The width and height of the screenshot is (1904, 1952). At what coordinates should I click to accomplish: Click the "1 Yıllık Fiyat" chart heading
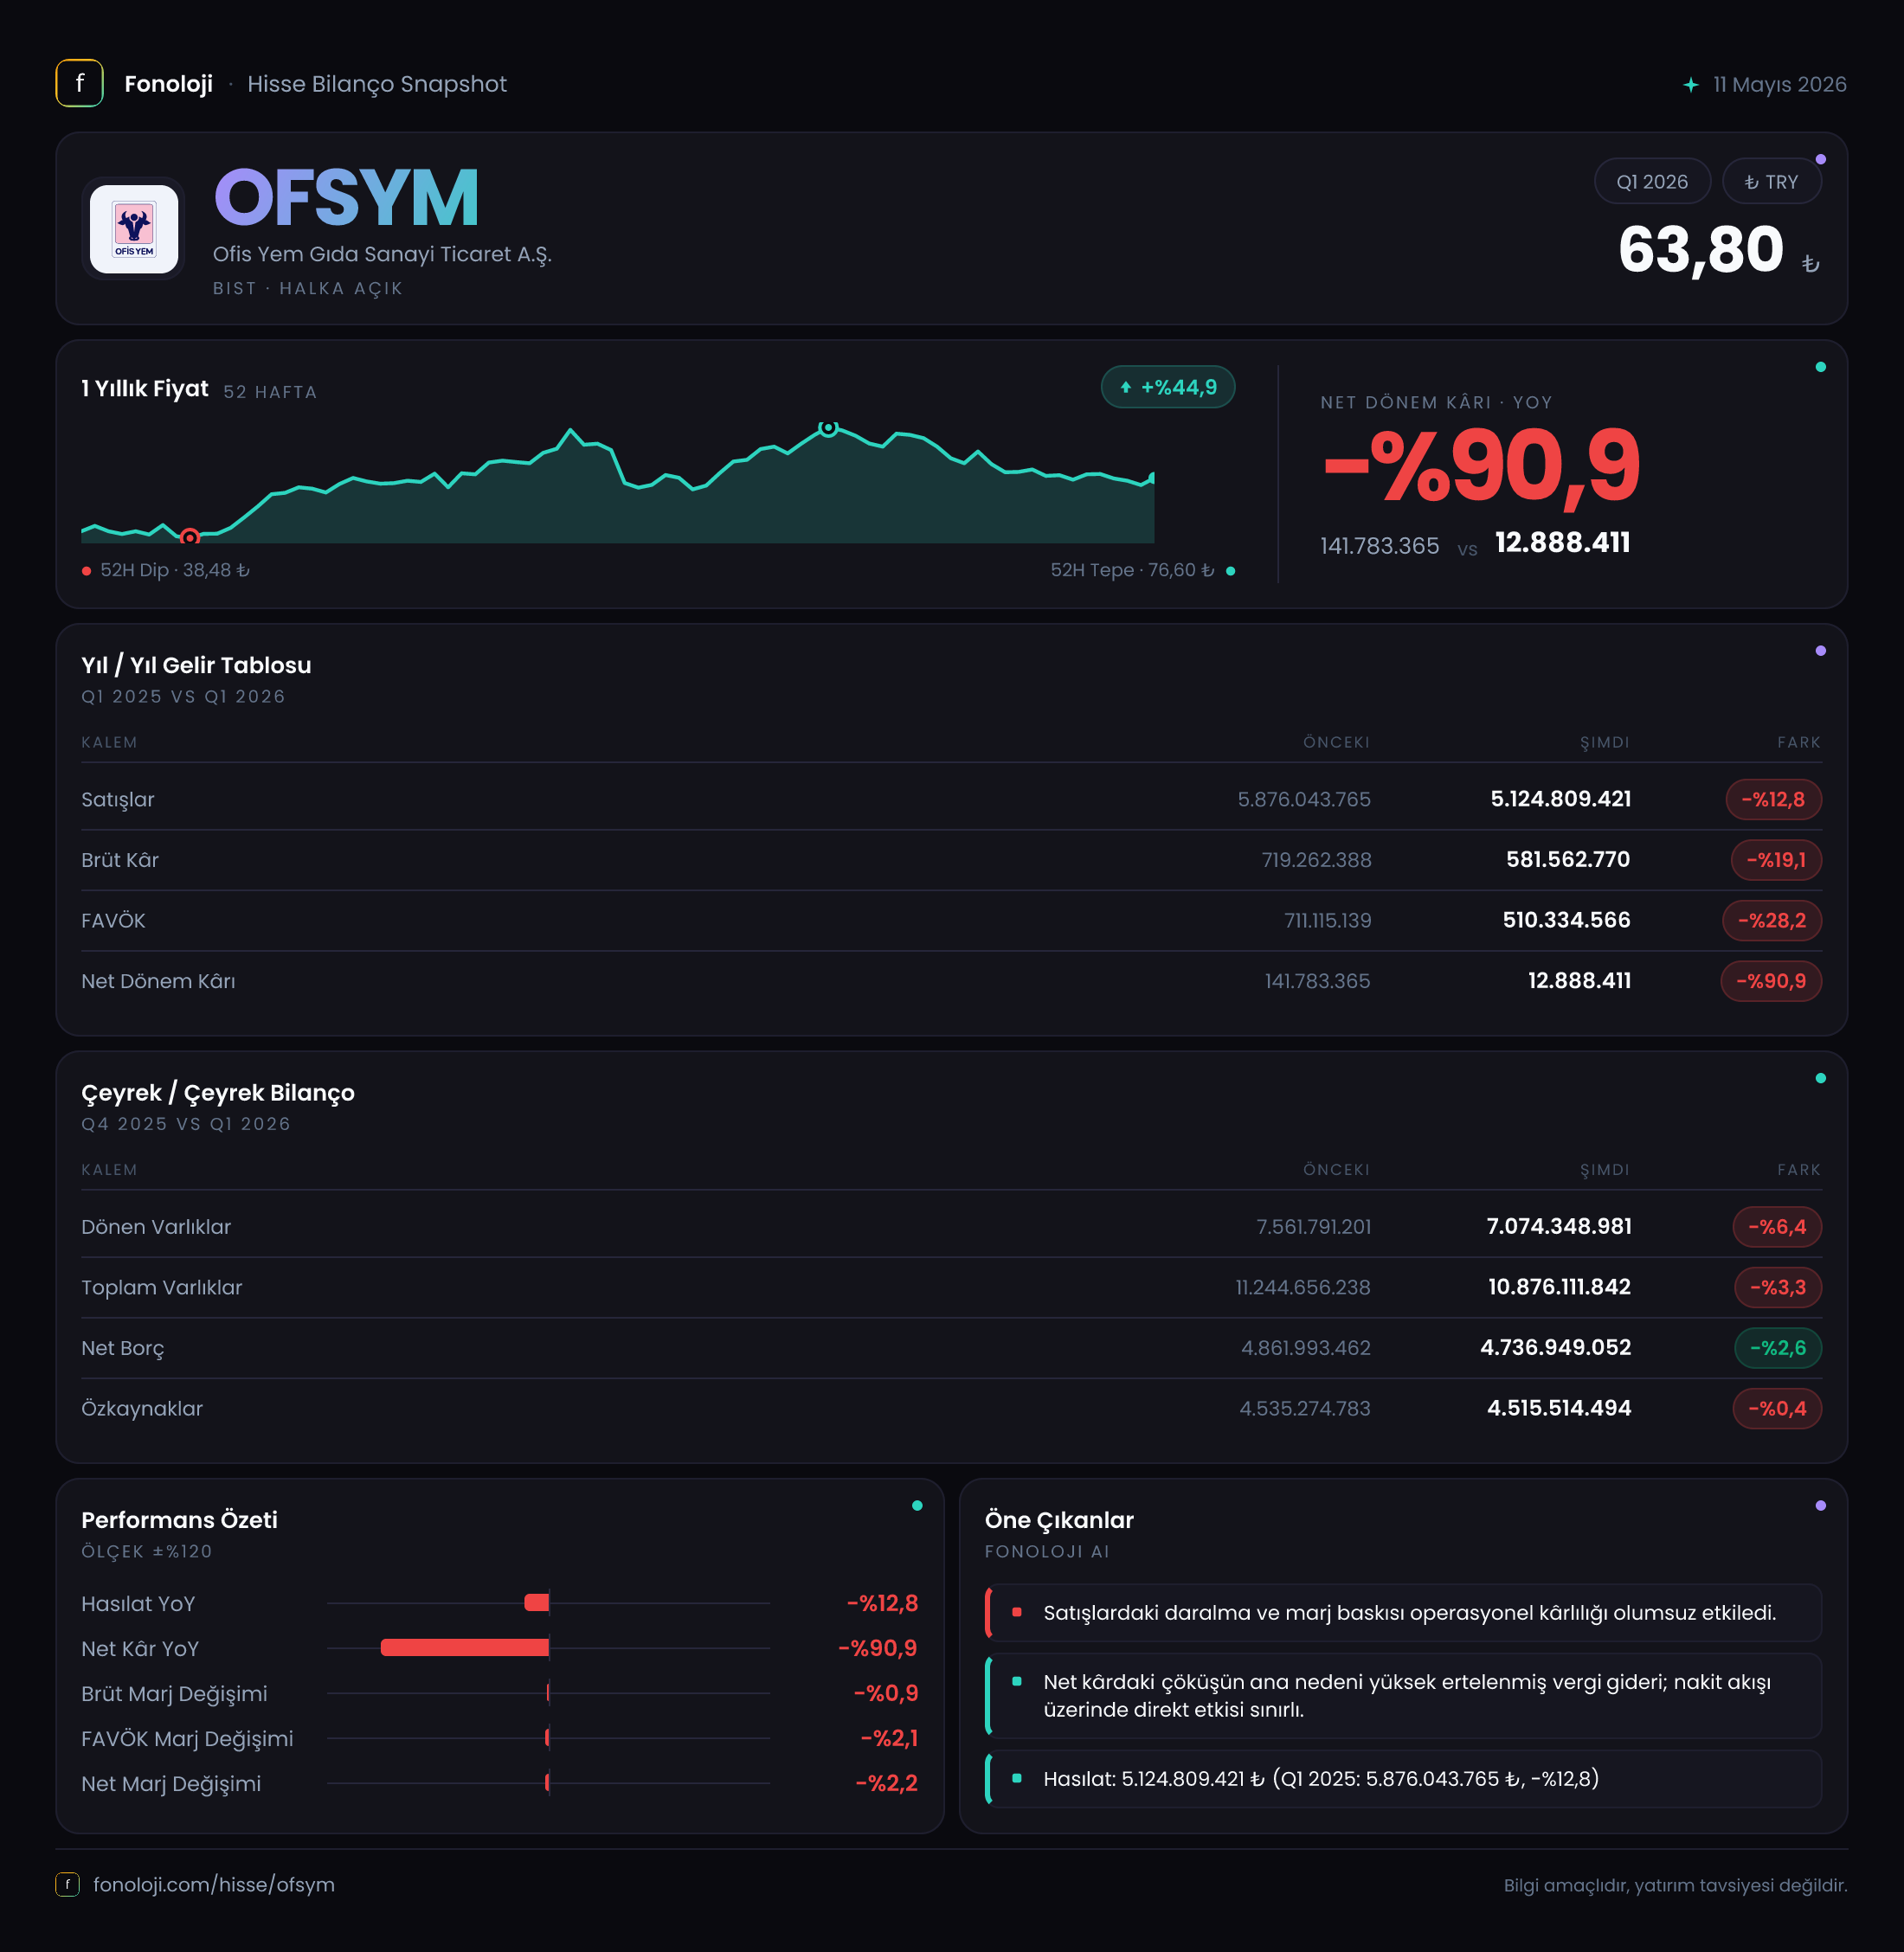tap(145, 389)
